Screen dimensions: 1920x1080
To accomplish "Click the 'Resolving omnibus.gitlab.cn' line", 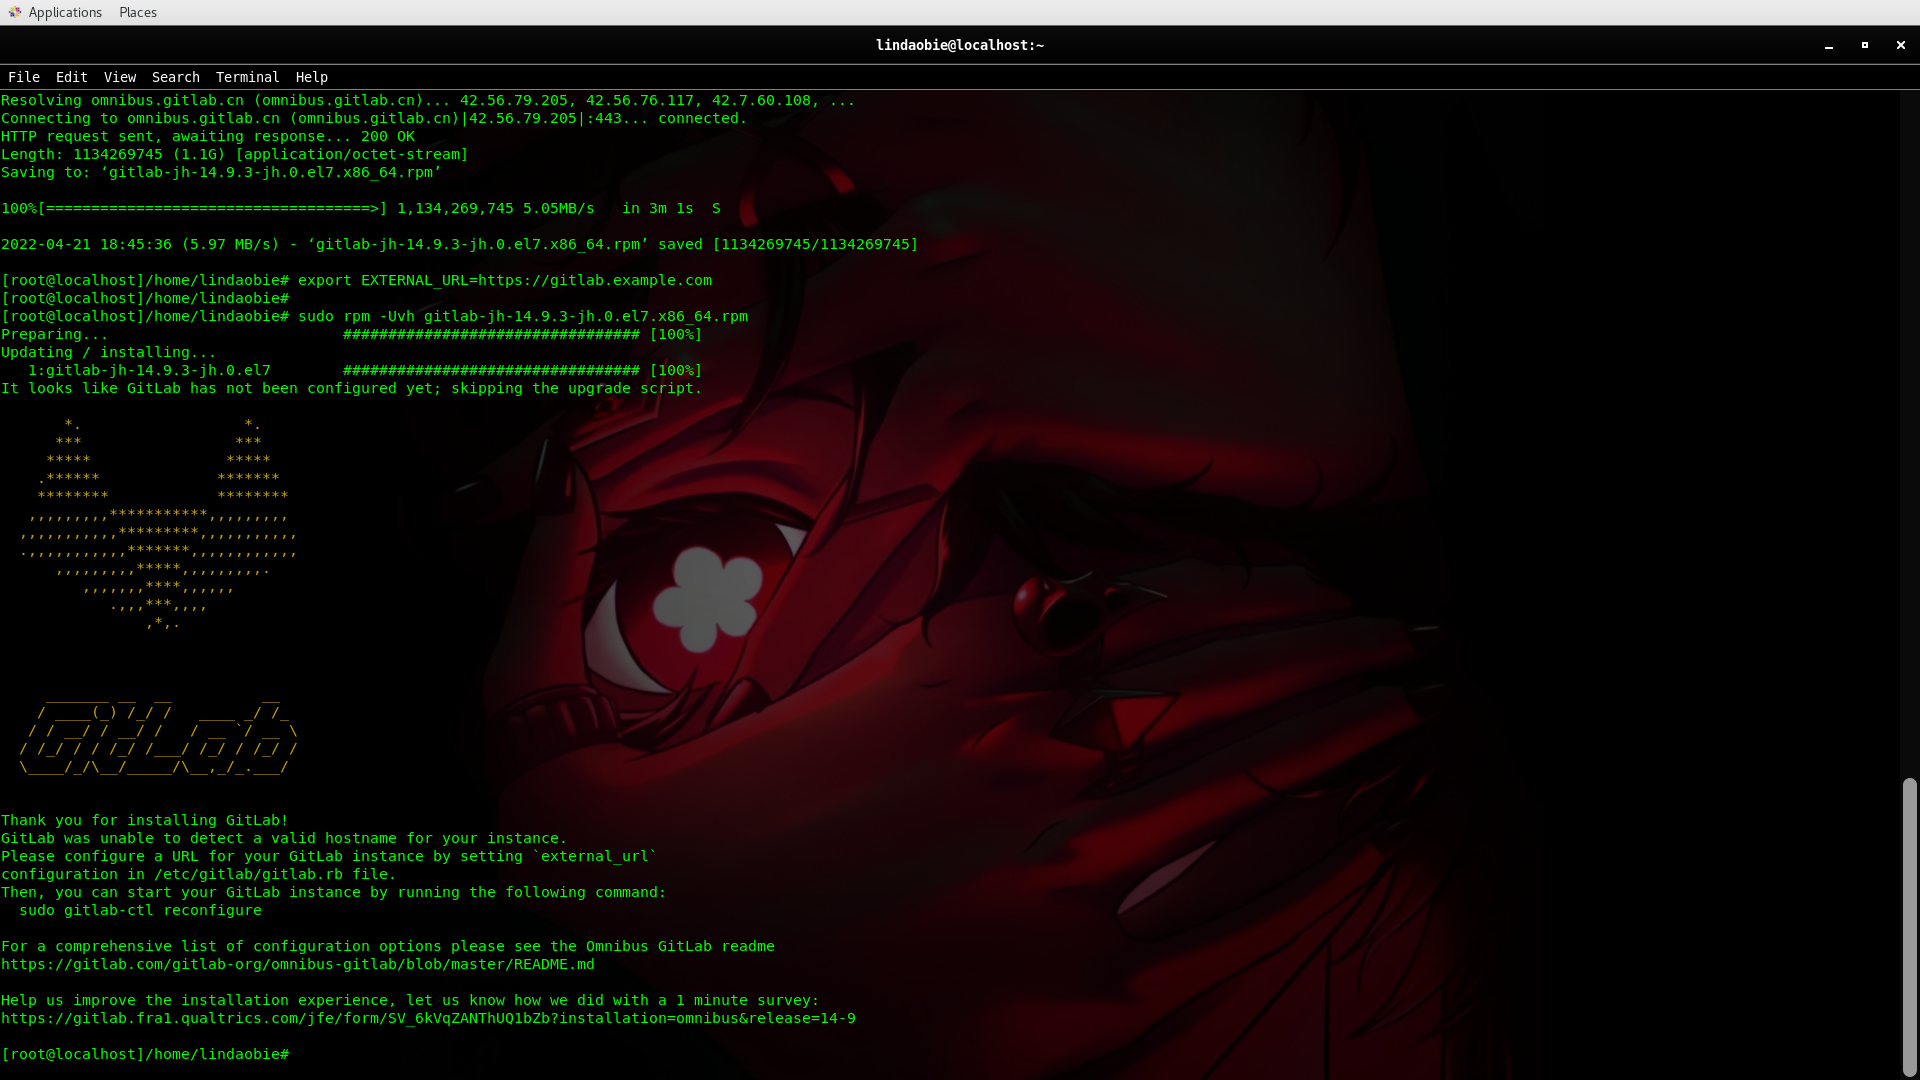I will point(428,100).
